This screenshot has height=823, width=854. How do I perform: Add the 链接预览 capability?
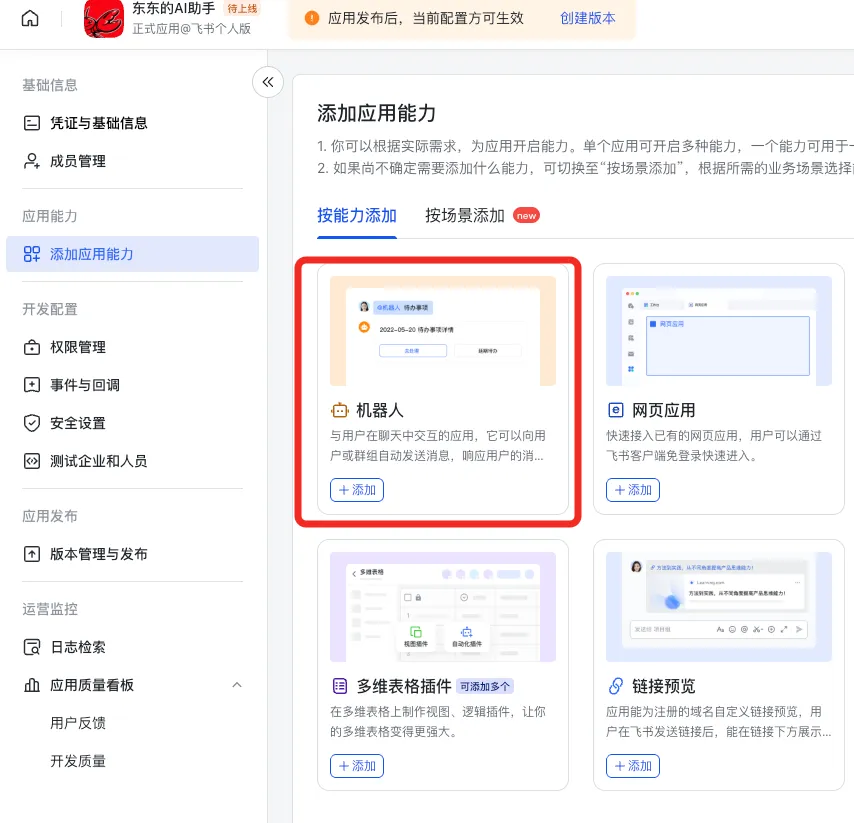[x=633, y=766]
